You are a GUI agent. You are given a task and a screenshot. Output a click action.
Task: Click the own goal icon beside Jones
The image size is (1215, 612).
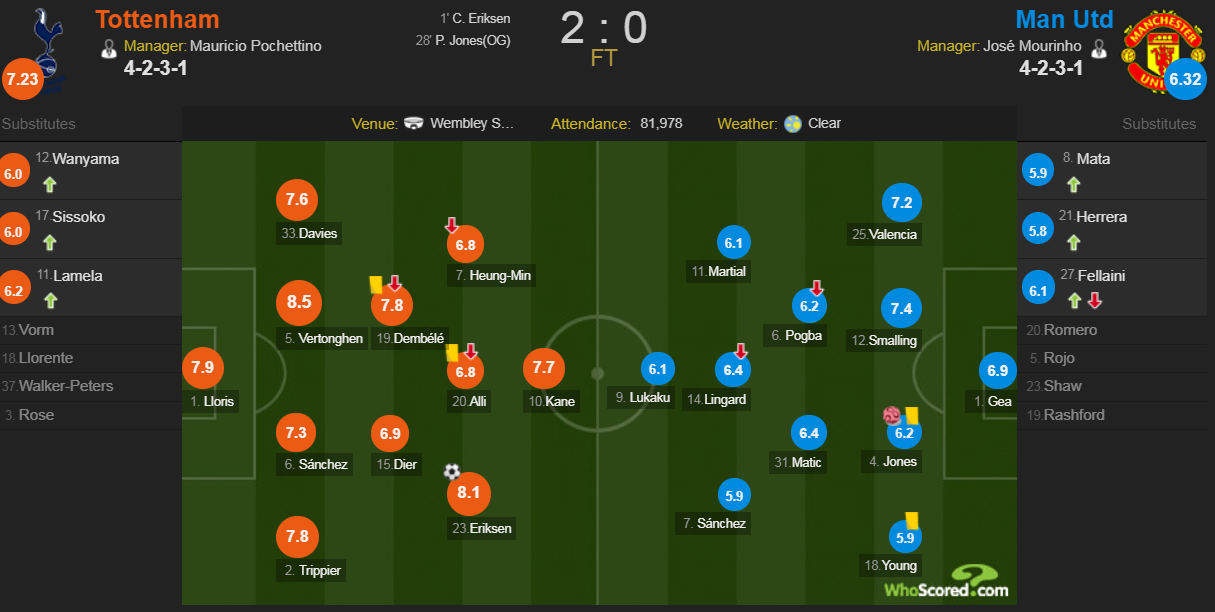click(x=892, y=415)
